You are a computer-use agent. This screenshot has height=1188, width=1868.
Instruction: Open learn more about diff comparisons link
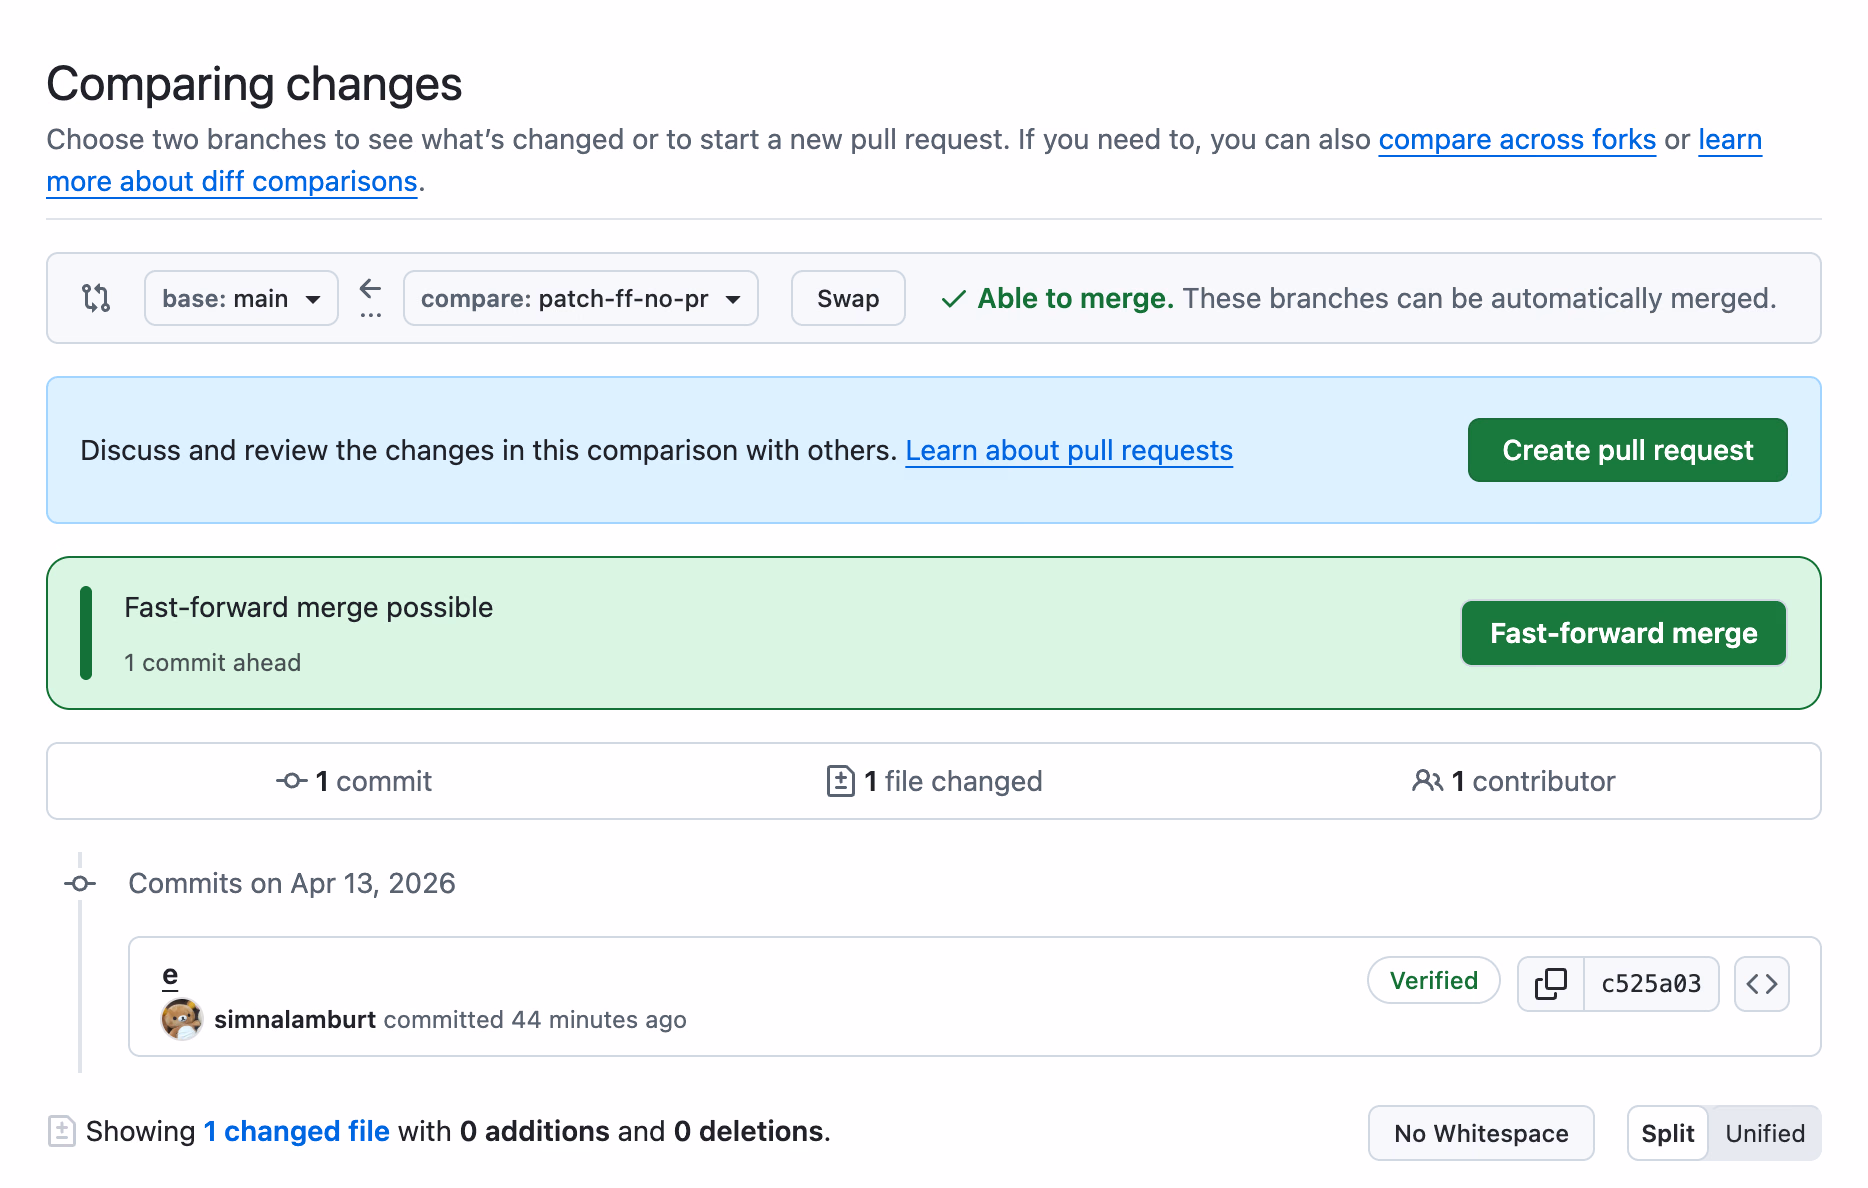pyautogui.click(x=232, y=181)
